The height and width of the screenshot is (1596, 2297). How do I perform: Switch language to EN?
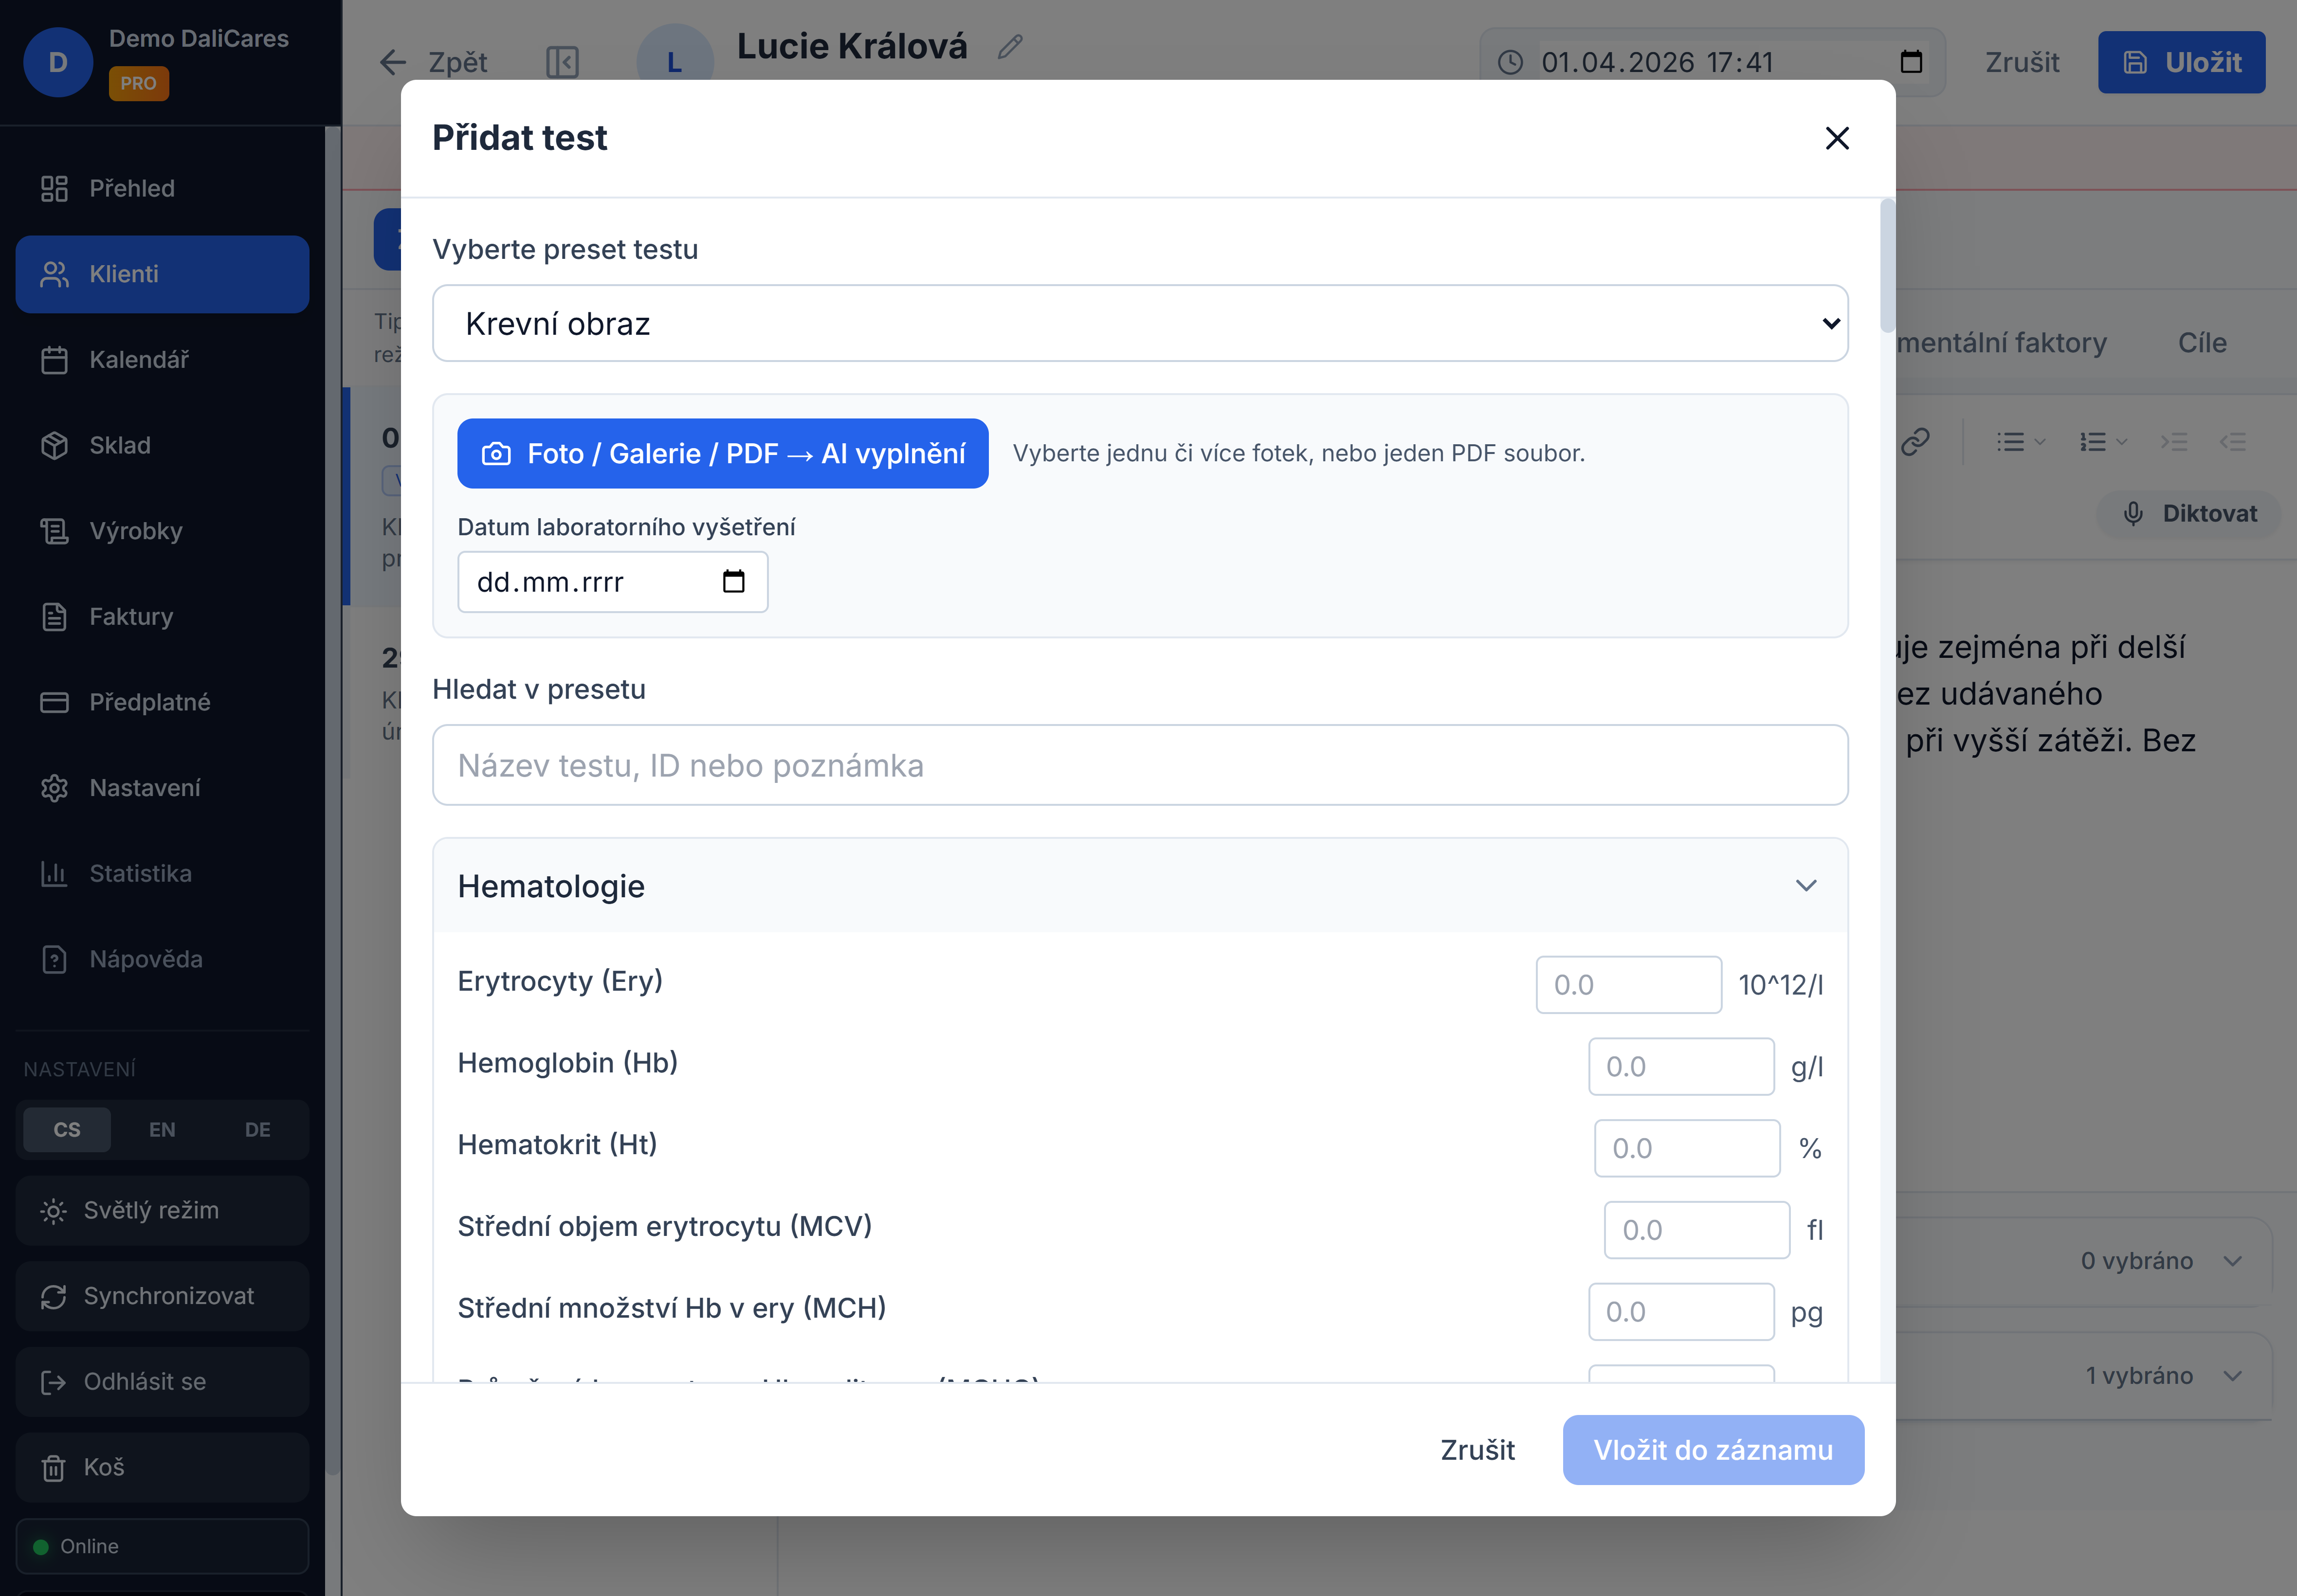(162, 1129)
